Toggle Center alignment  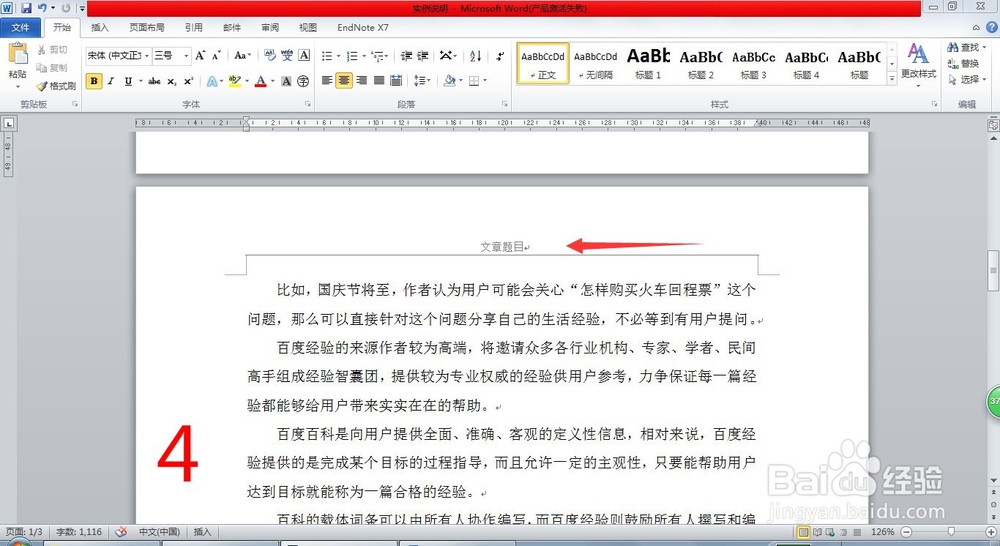coord(344,80)
